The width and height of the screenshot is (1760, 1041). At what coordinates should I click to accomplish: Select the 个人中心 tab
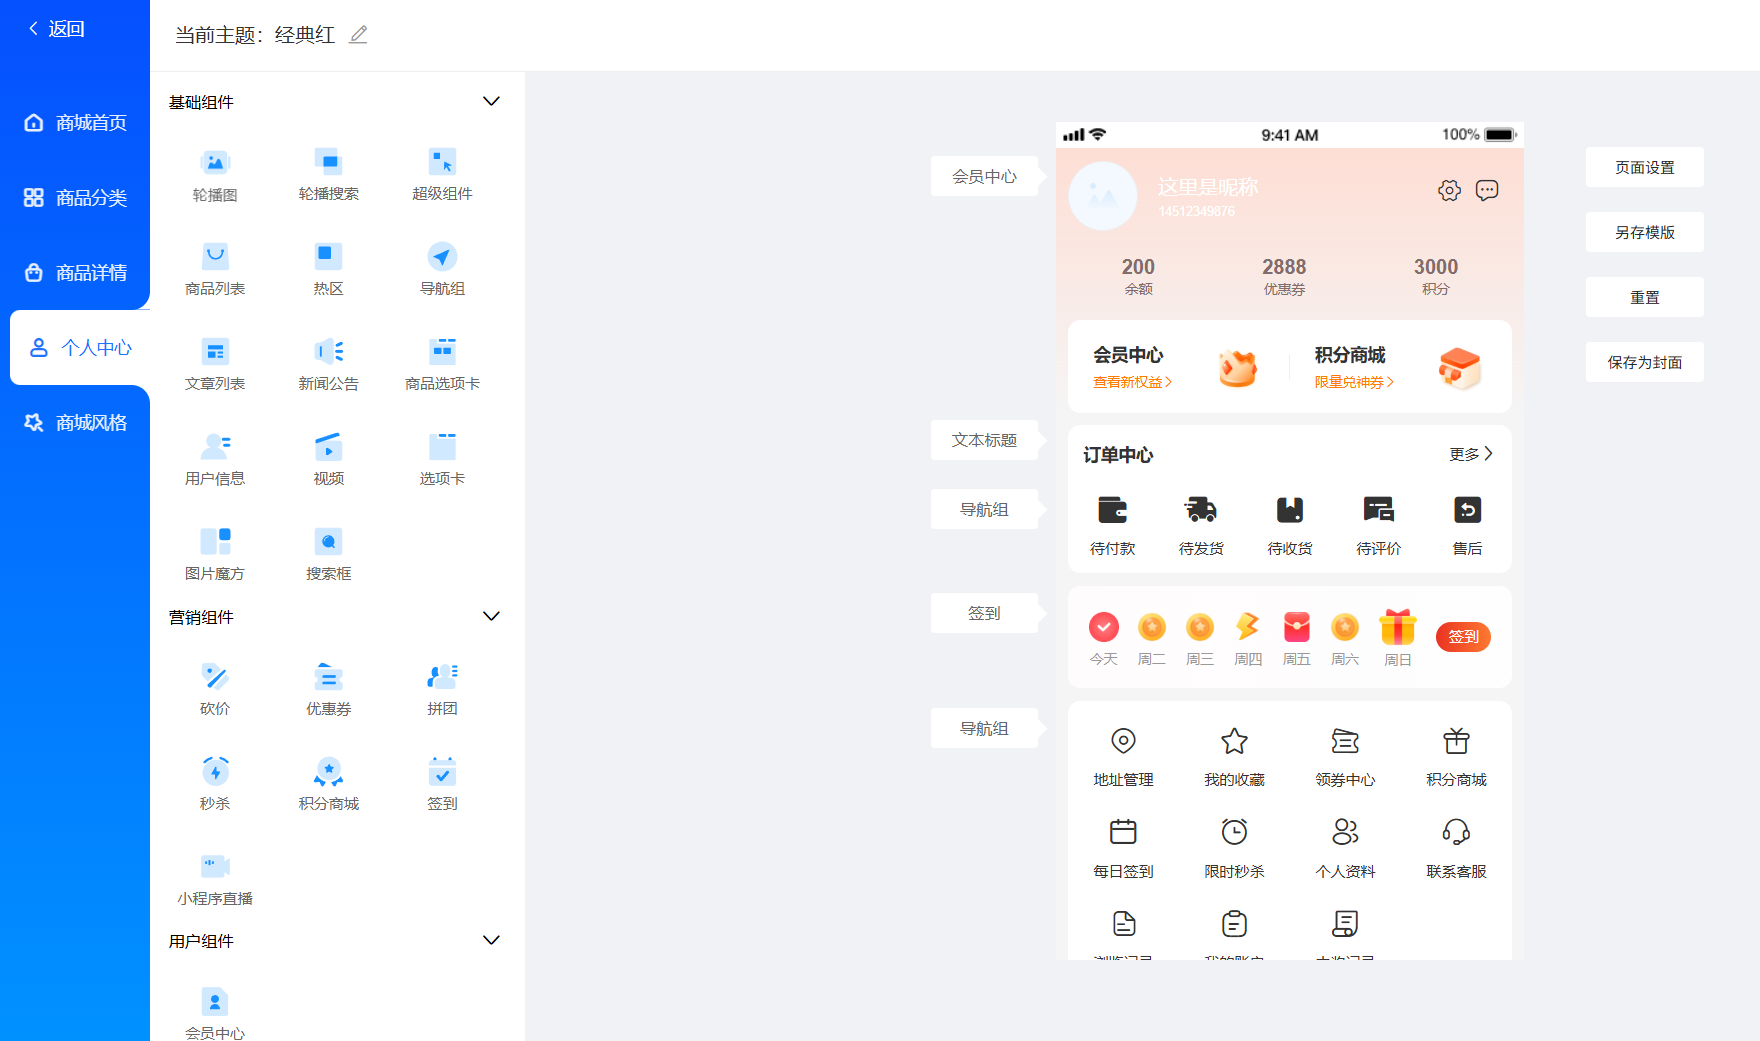click(x=80, y=348)
